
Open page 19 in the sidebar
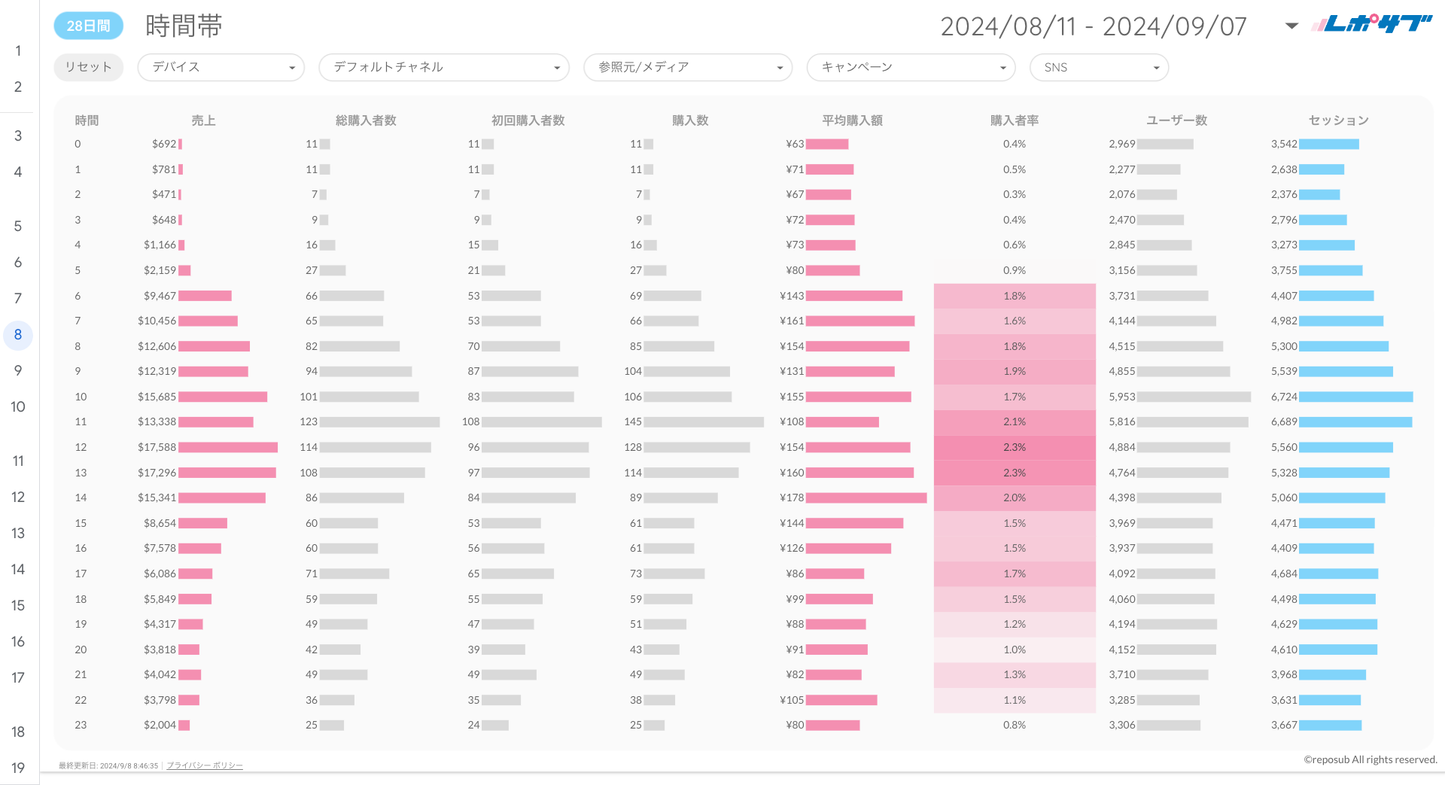click(x=18, y=768)
